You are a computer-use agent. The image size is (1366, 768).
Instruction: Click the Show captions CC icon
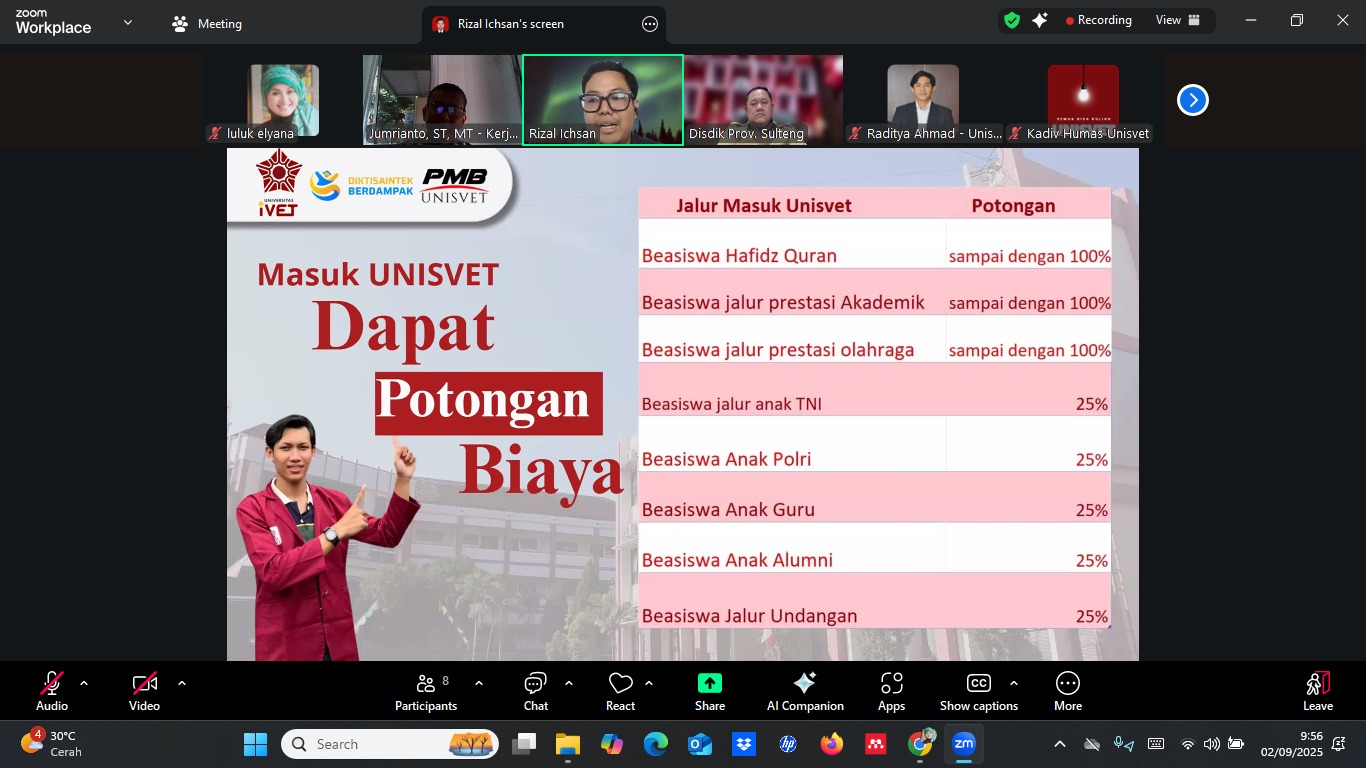click(x=979, y=683)
